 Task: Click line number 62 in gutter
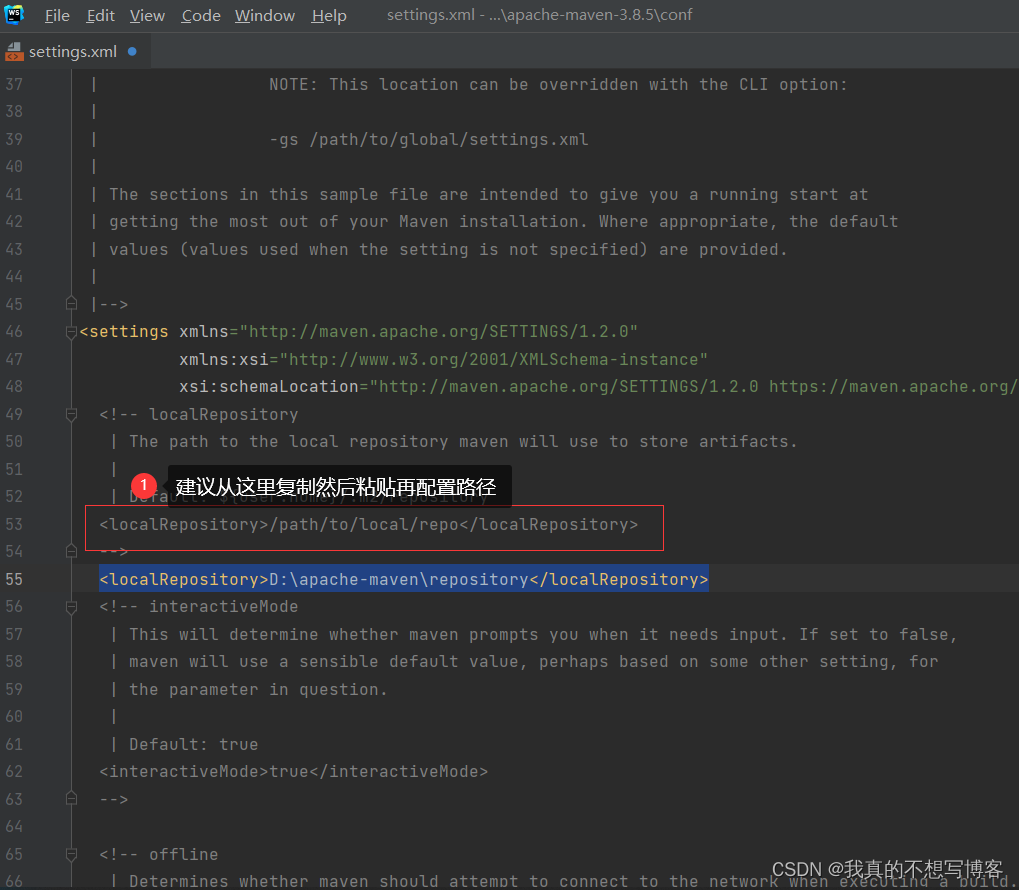click(14, 772)
